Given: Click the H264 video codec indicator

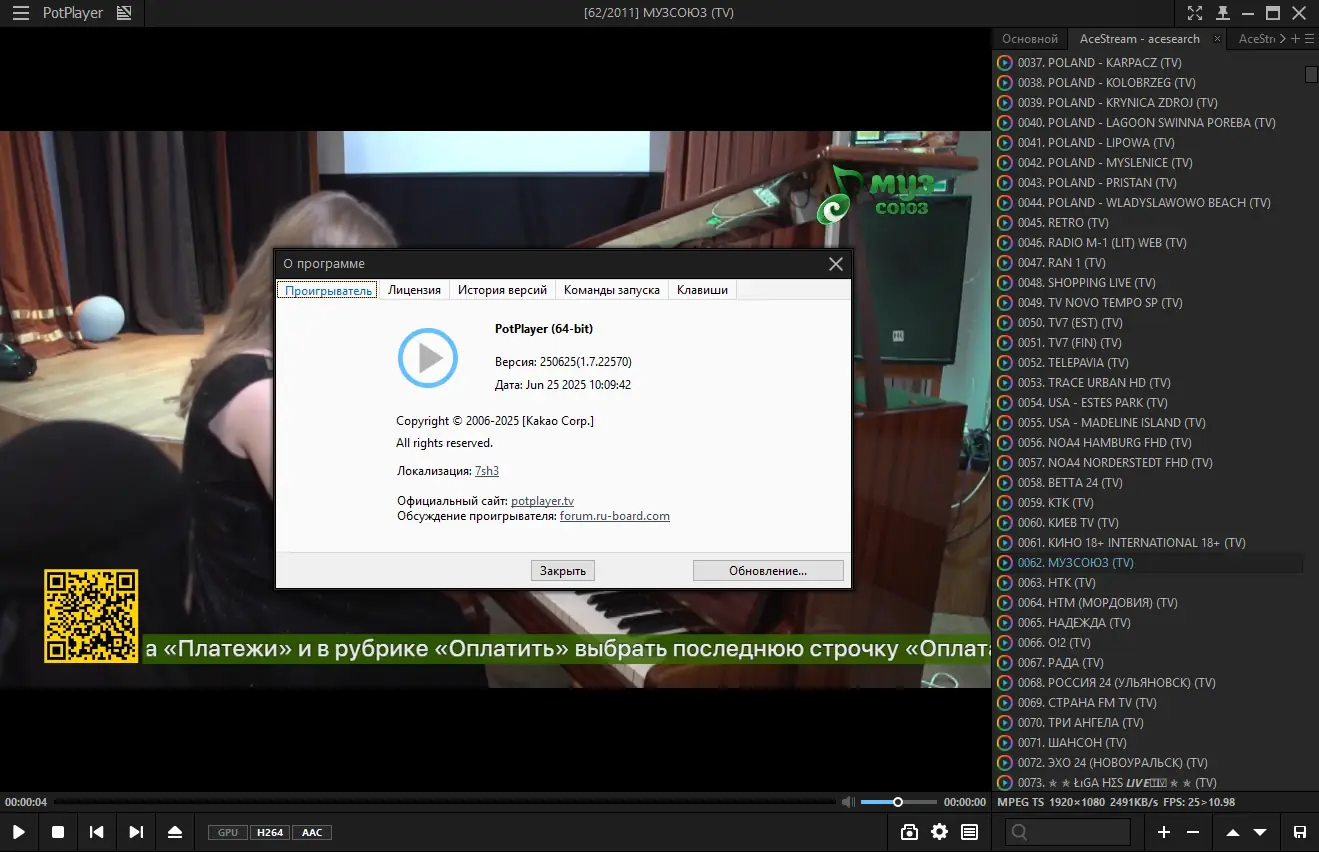Looking at the screenshot, I should (x=270, y=832).
